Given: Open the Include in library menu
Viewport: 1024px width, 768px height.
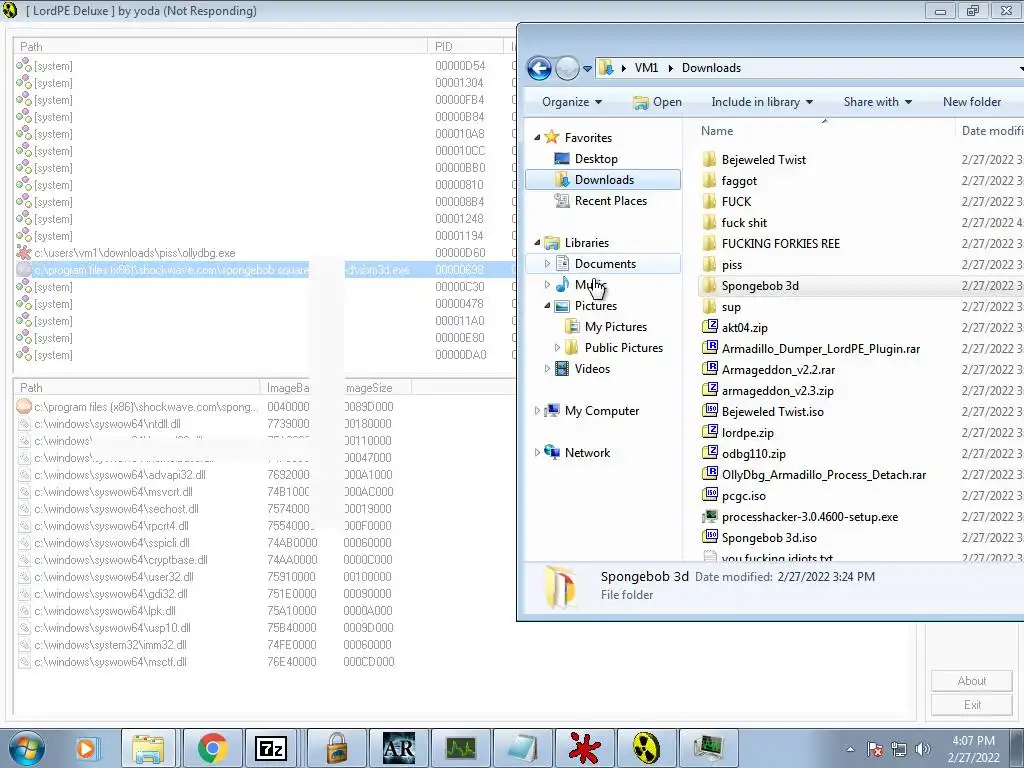Looking at the screenshot, I should pos(761,102).
